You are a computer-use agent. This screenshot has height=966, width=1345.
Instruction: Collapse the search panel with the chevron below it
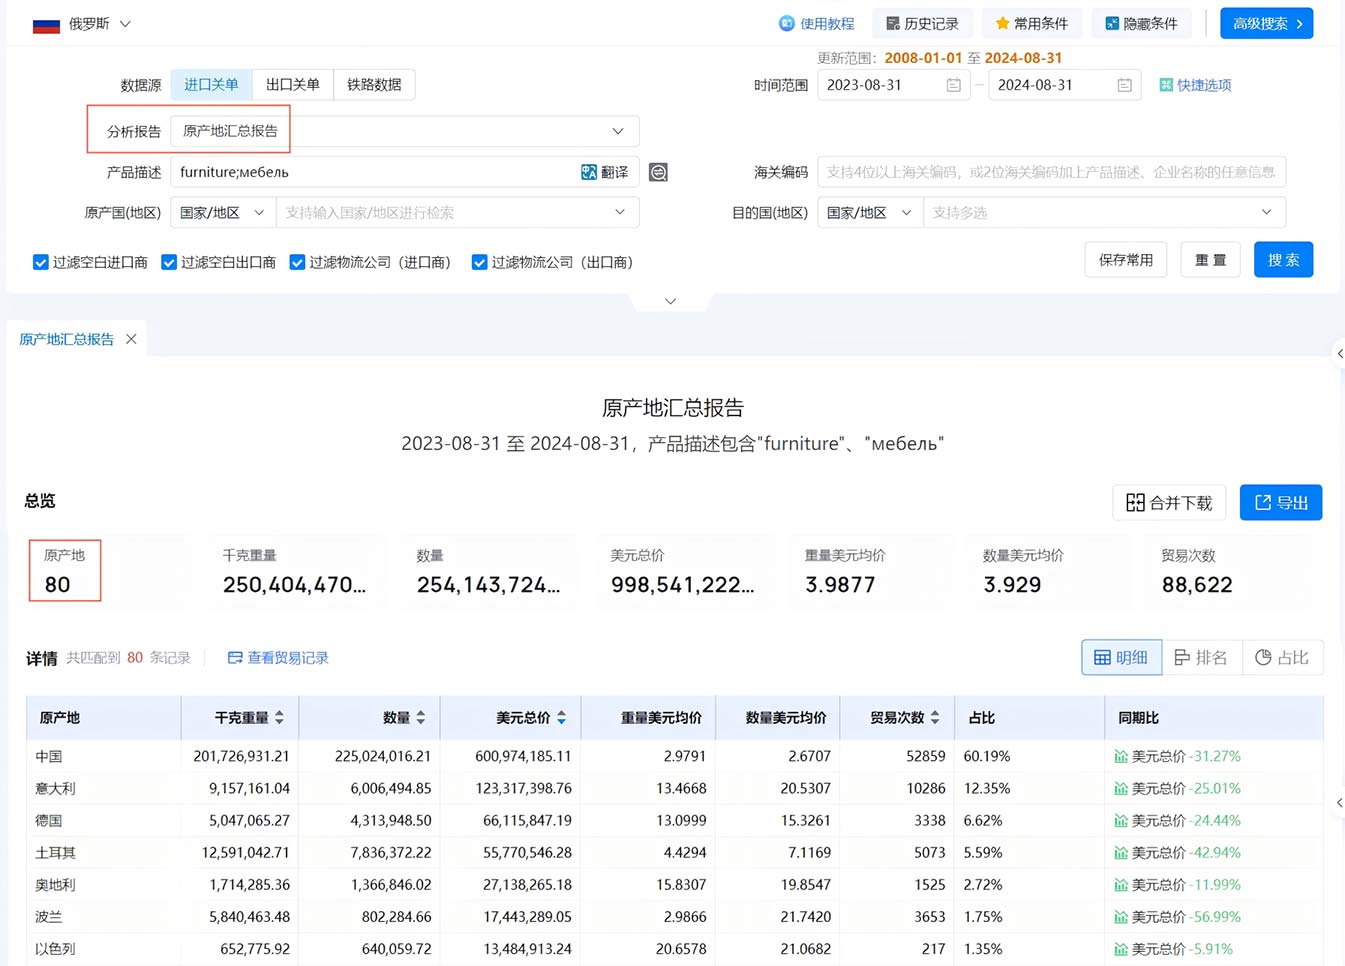pos(671,301)
